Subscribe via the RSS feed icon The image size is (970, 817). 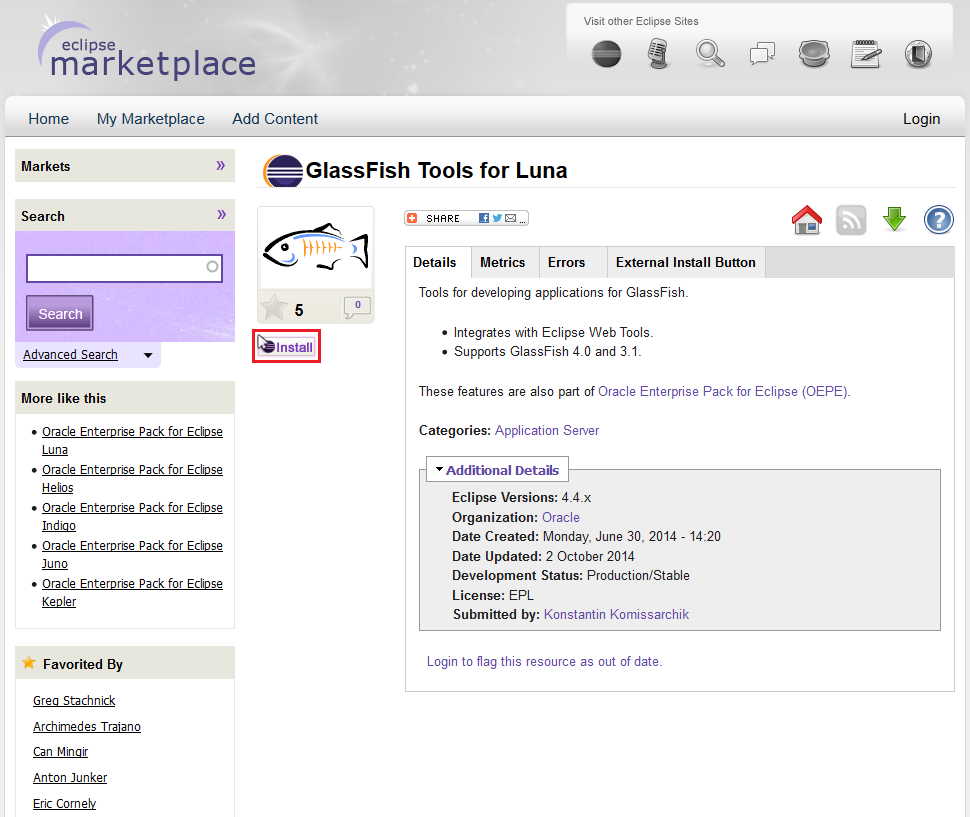851,220
